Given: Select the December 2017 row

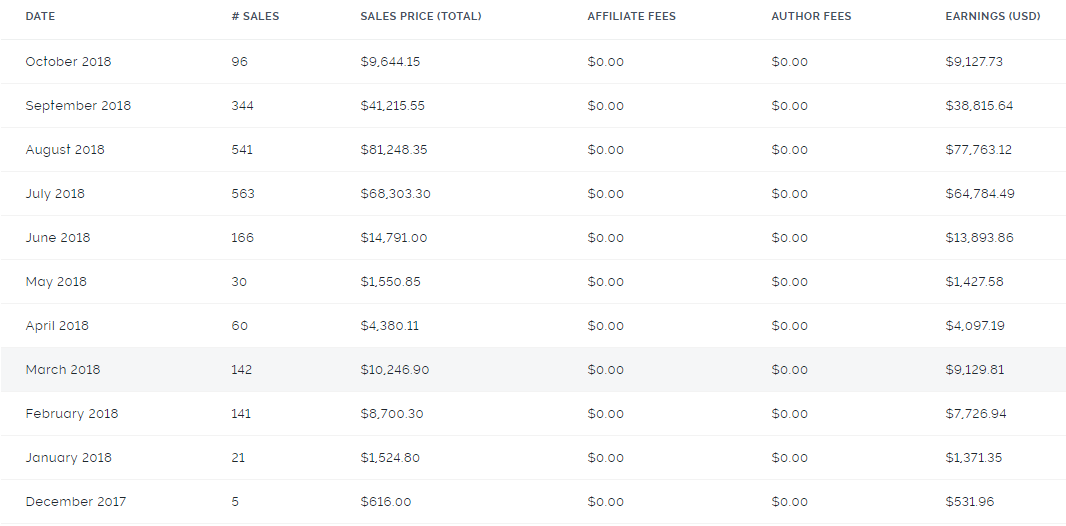Looking at the screenshot, I should click(533, 502).
